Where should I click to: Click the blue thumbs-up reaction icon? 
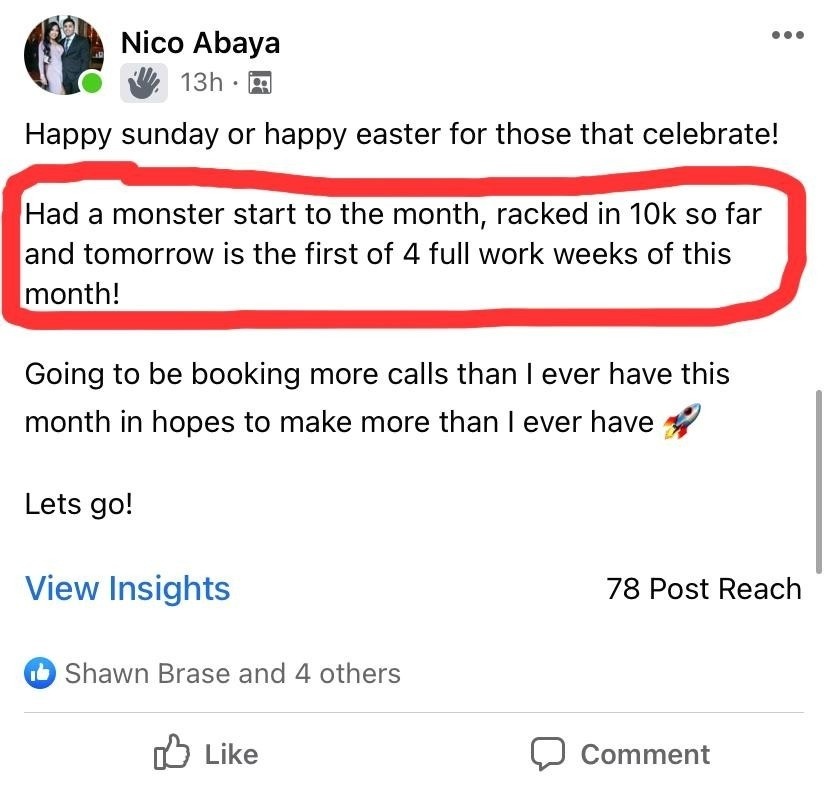(x=40, y=674)
